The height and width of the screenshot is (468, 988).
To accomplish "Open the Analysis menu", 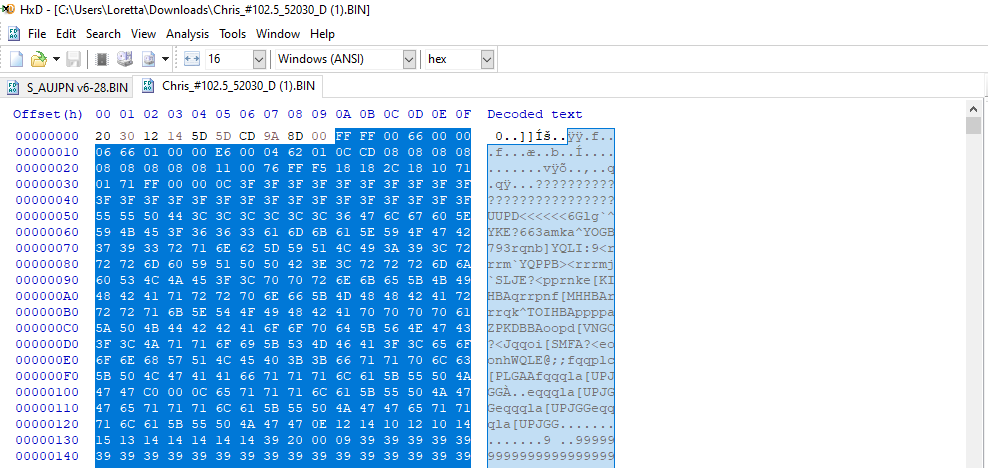I will (x=188, y=34).
